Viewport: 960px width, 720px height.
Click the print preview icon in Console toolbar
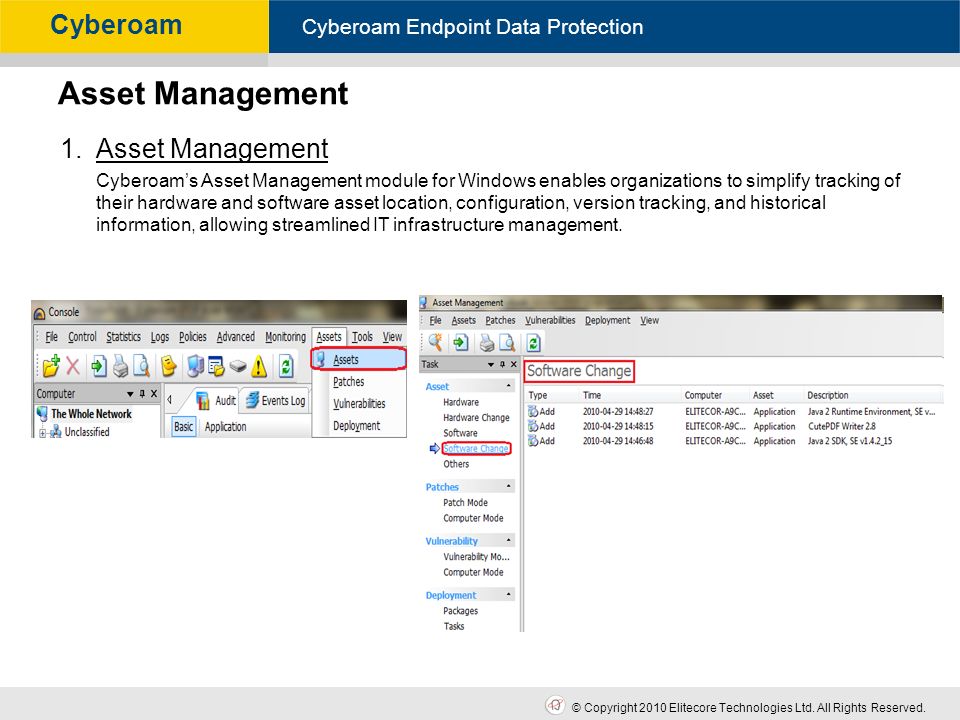click(x=141, y=366)
